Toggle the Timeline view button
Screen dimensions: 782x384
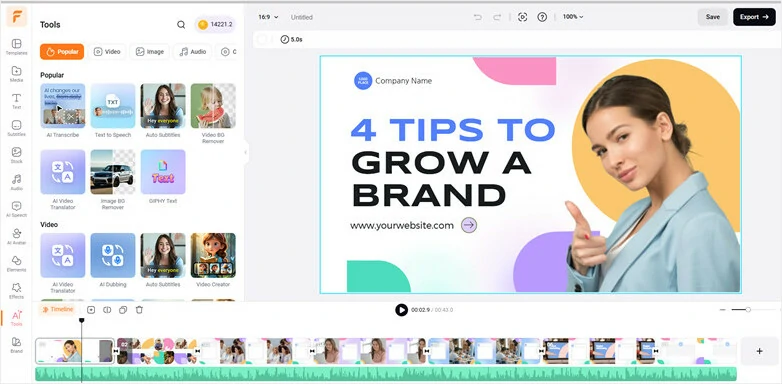57,309
